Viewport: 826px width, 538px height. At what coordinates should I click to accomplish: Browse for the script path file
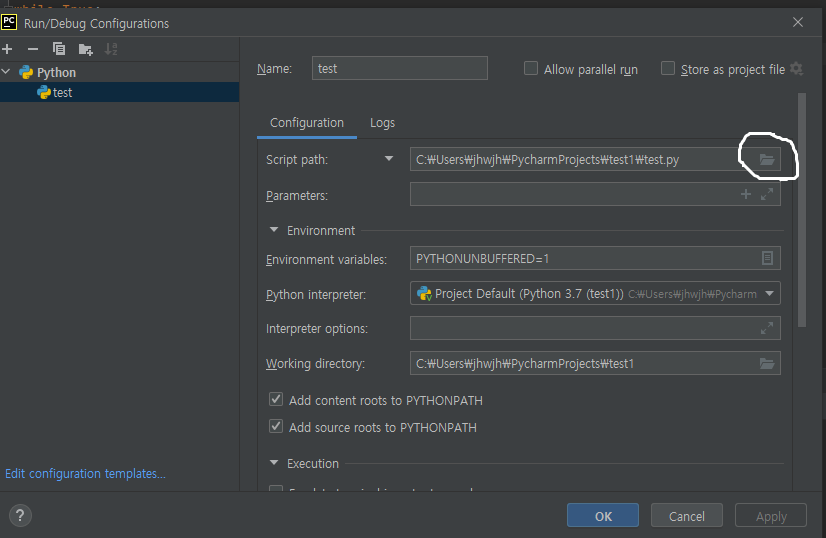coord(767,159)
